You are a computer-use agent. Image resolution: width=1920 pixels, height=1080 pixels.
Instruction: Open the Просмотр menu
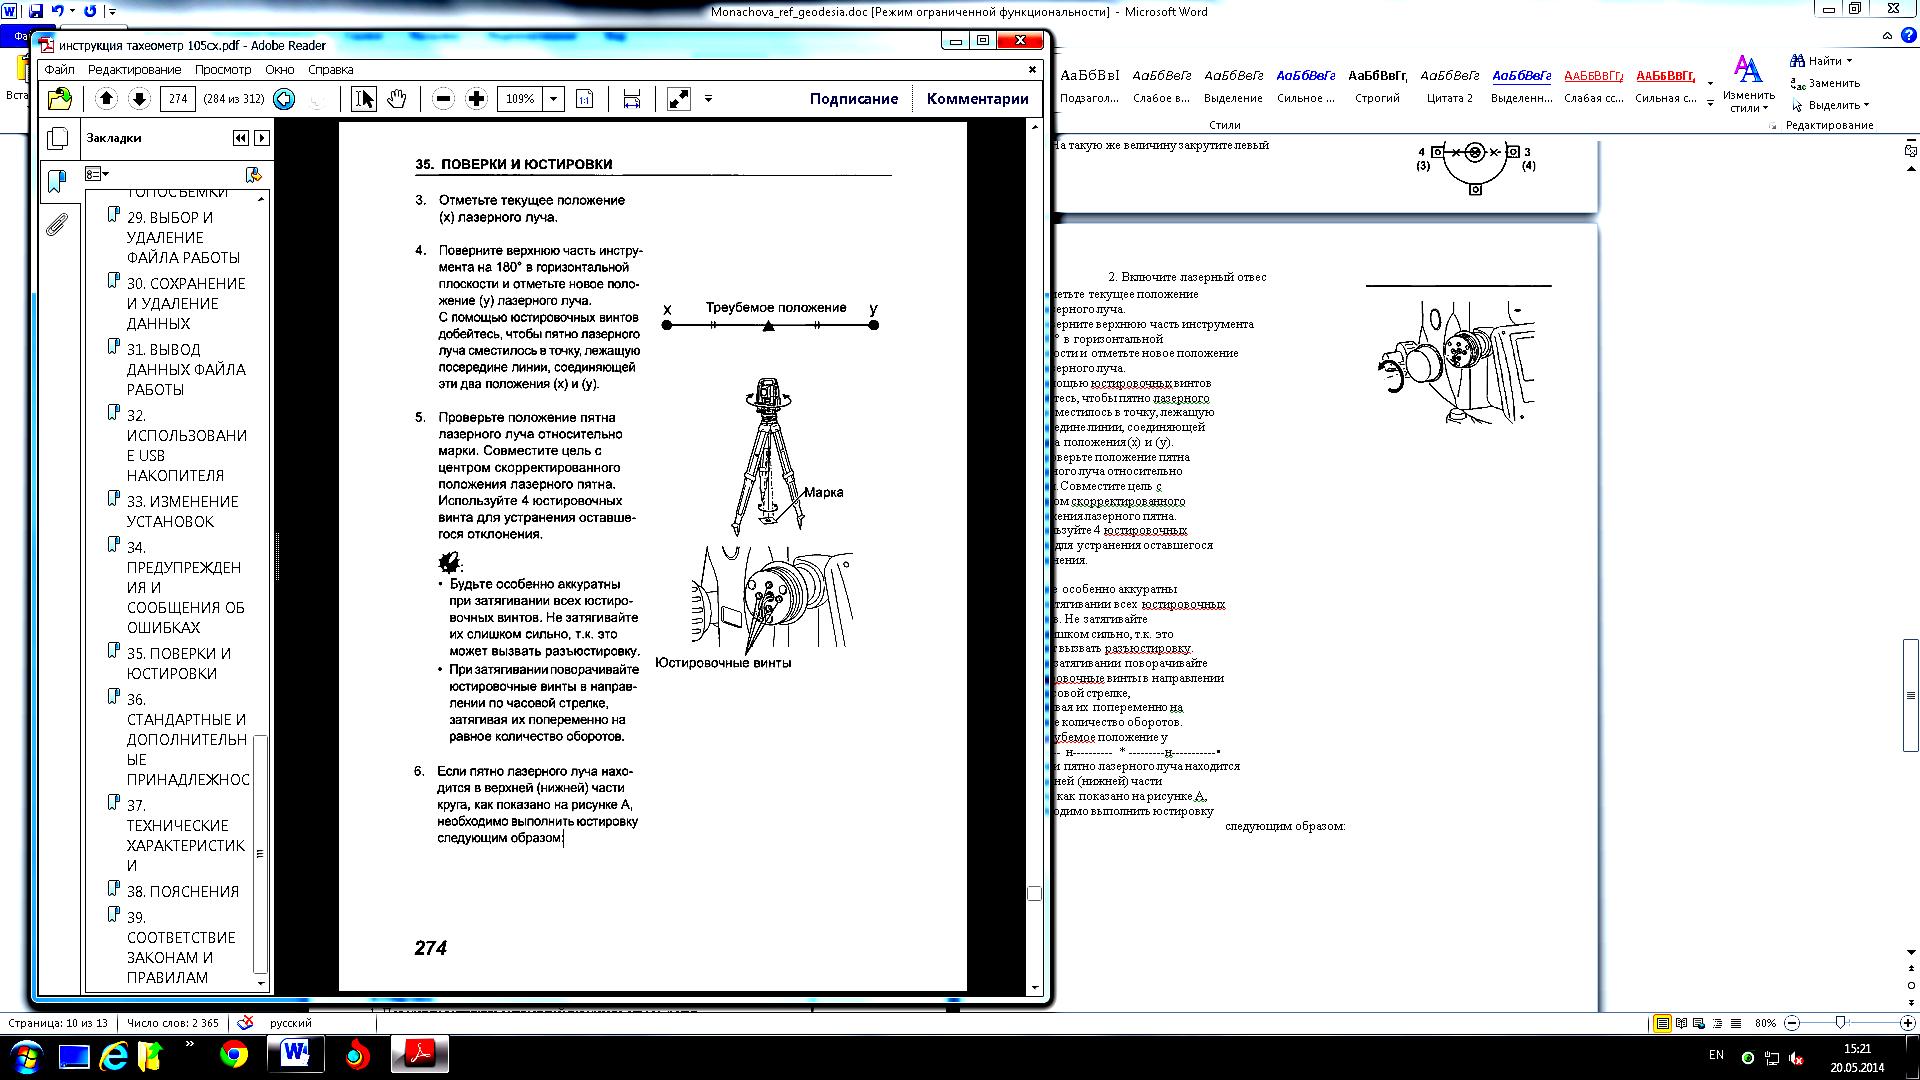223,69
